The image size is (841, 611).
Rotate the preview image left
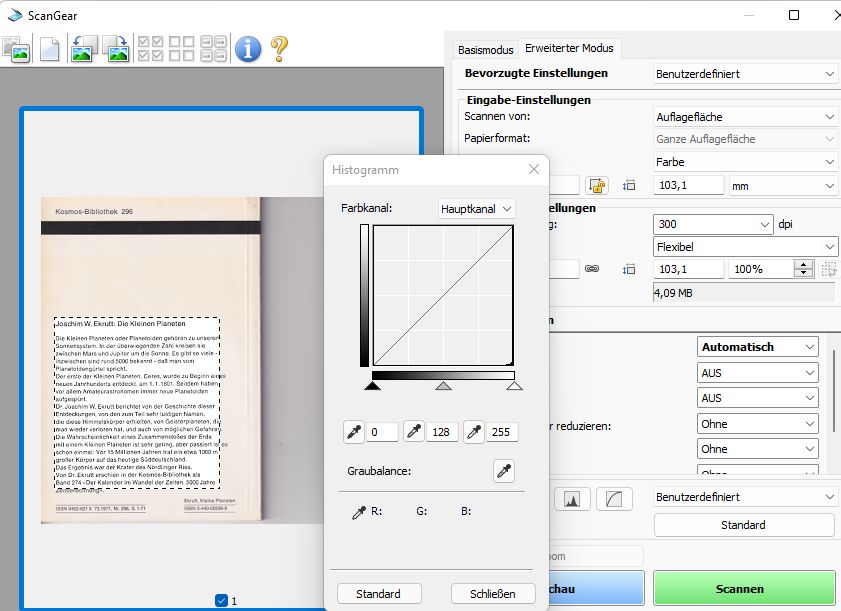coord(83,49)
